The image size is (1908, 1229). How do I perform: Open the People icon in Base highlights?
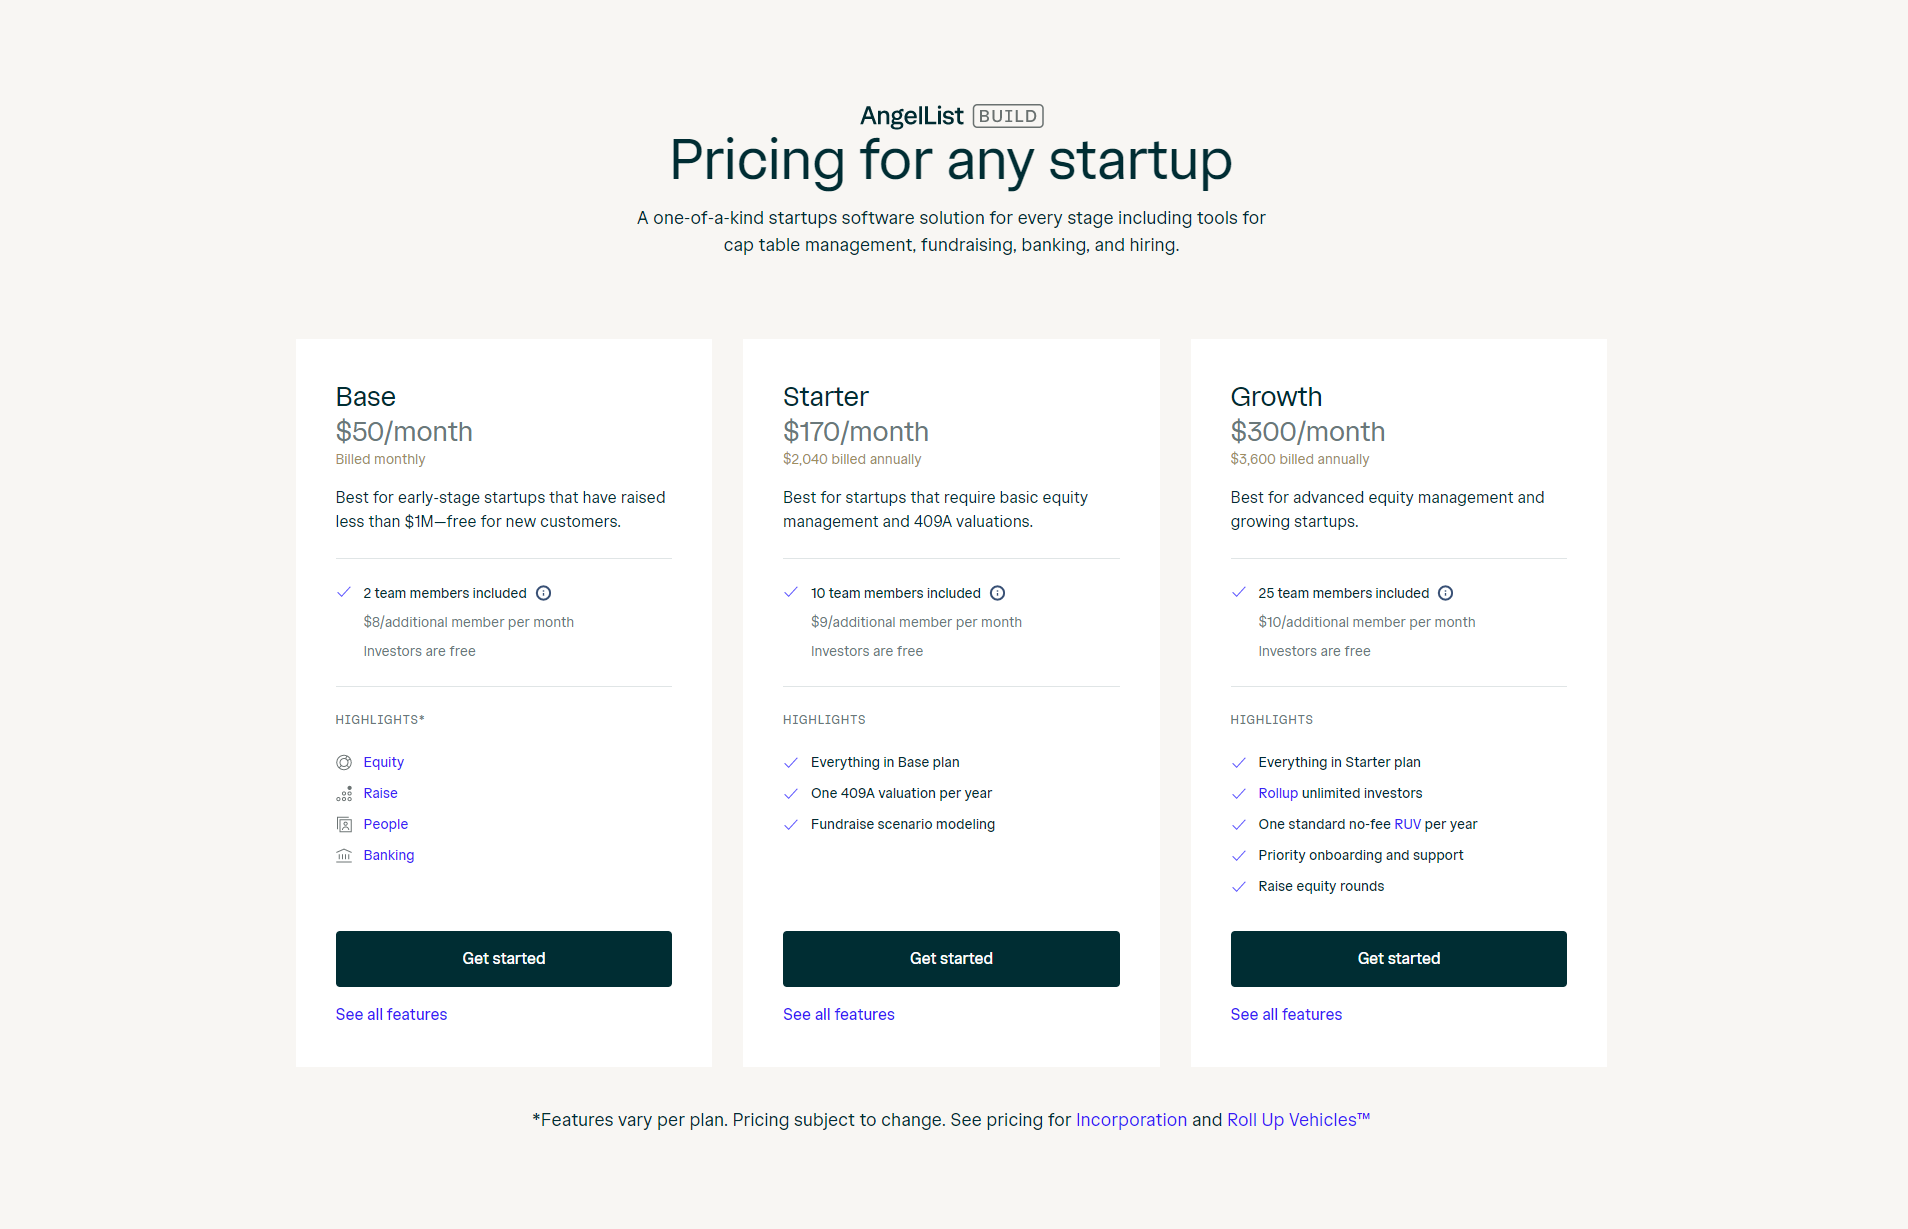(344, 824)
